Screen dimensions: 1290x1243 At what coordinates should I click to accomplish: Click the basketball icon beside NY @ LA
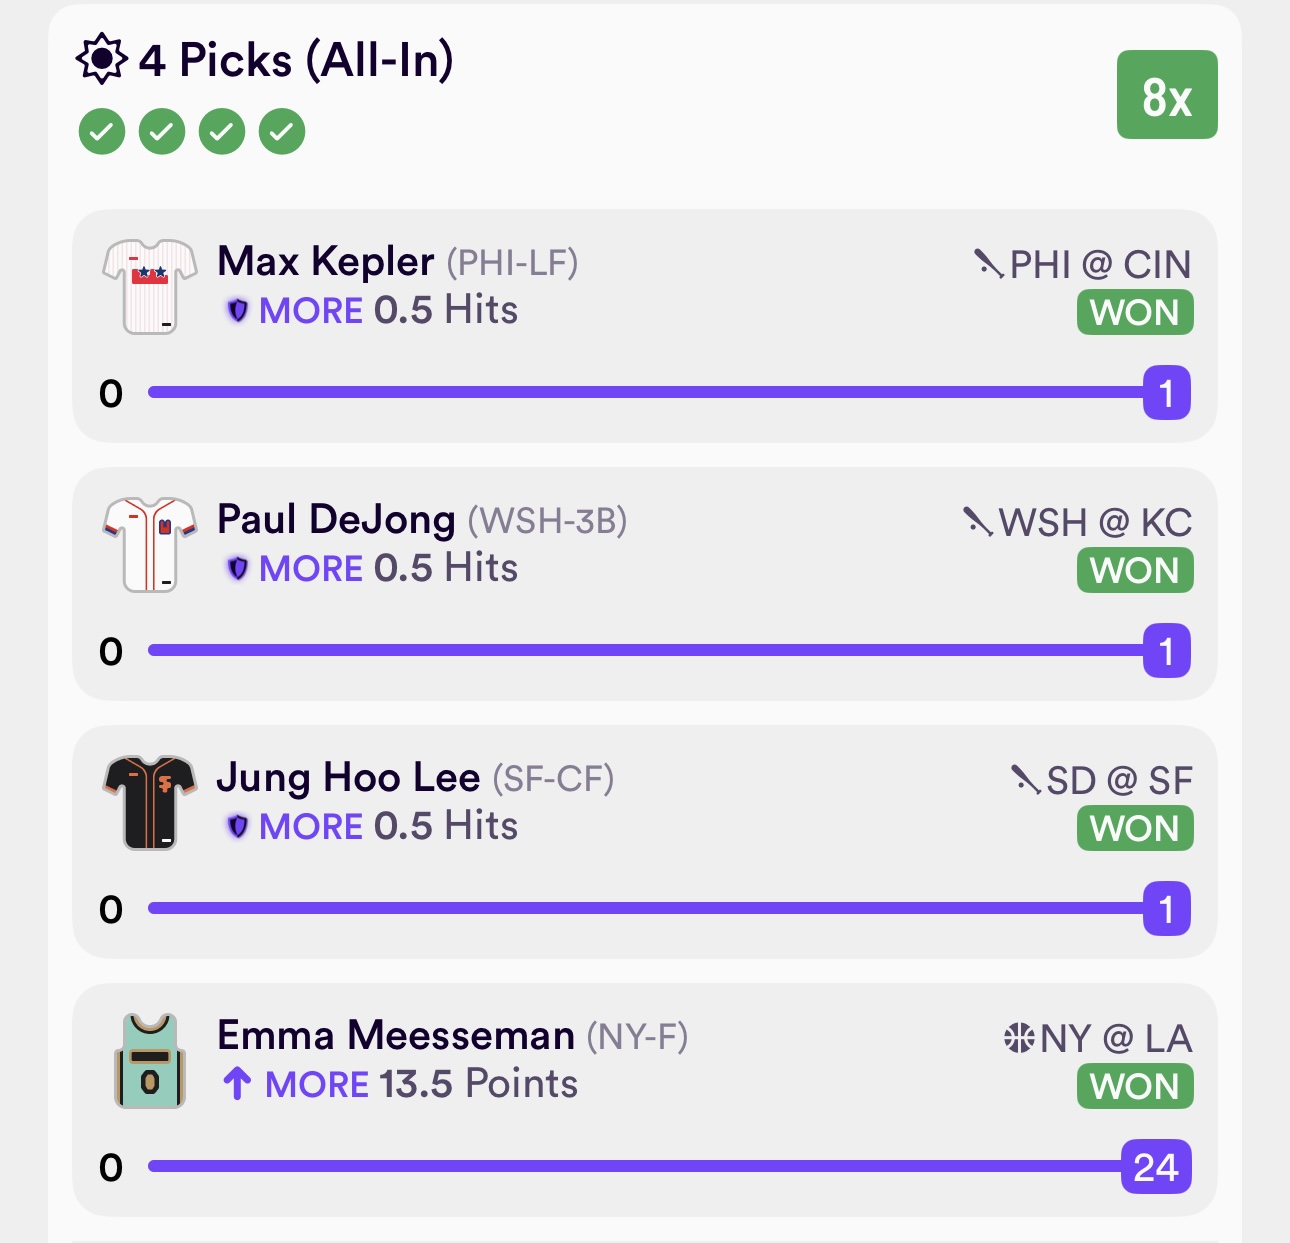click(1018, 1038)
